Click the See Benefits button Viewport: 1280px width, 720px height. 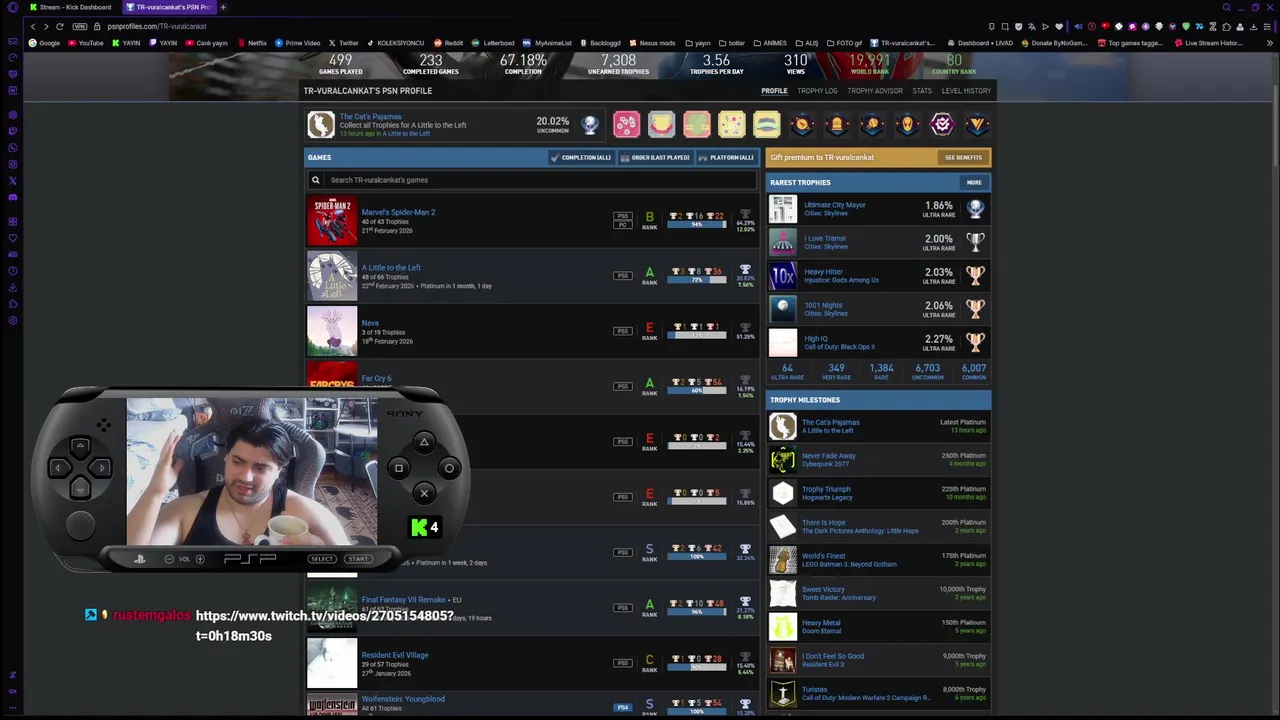tap(963, 157)
